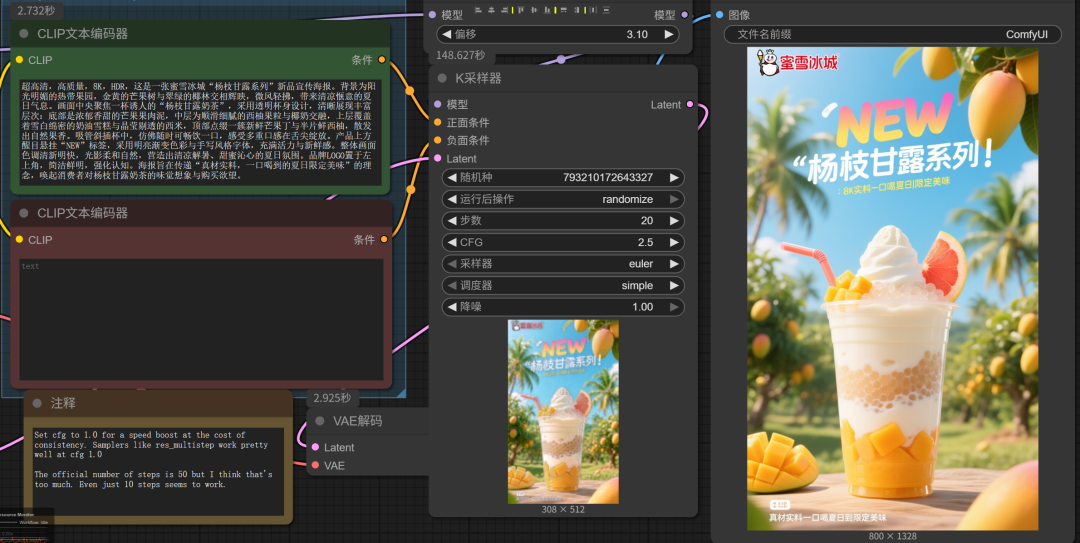Click the VAE解码 node title
The image size is (1080, 543).
pos(357,420)
